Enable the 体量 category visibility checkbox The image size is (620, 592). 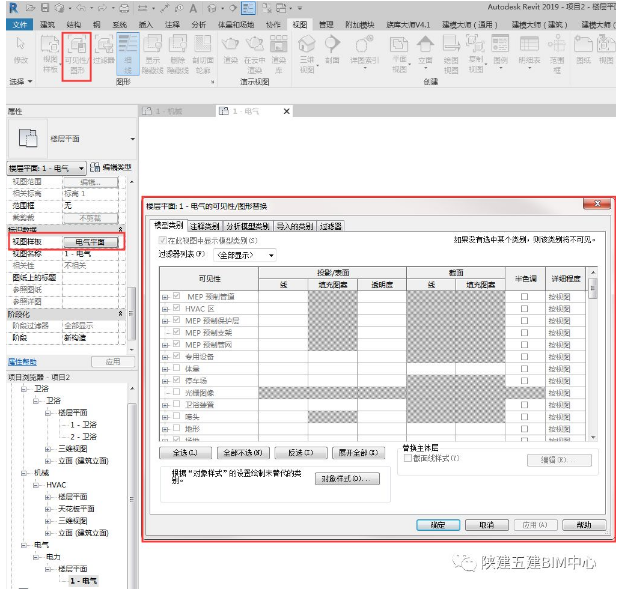177,368
